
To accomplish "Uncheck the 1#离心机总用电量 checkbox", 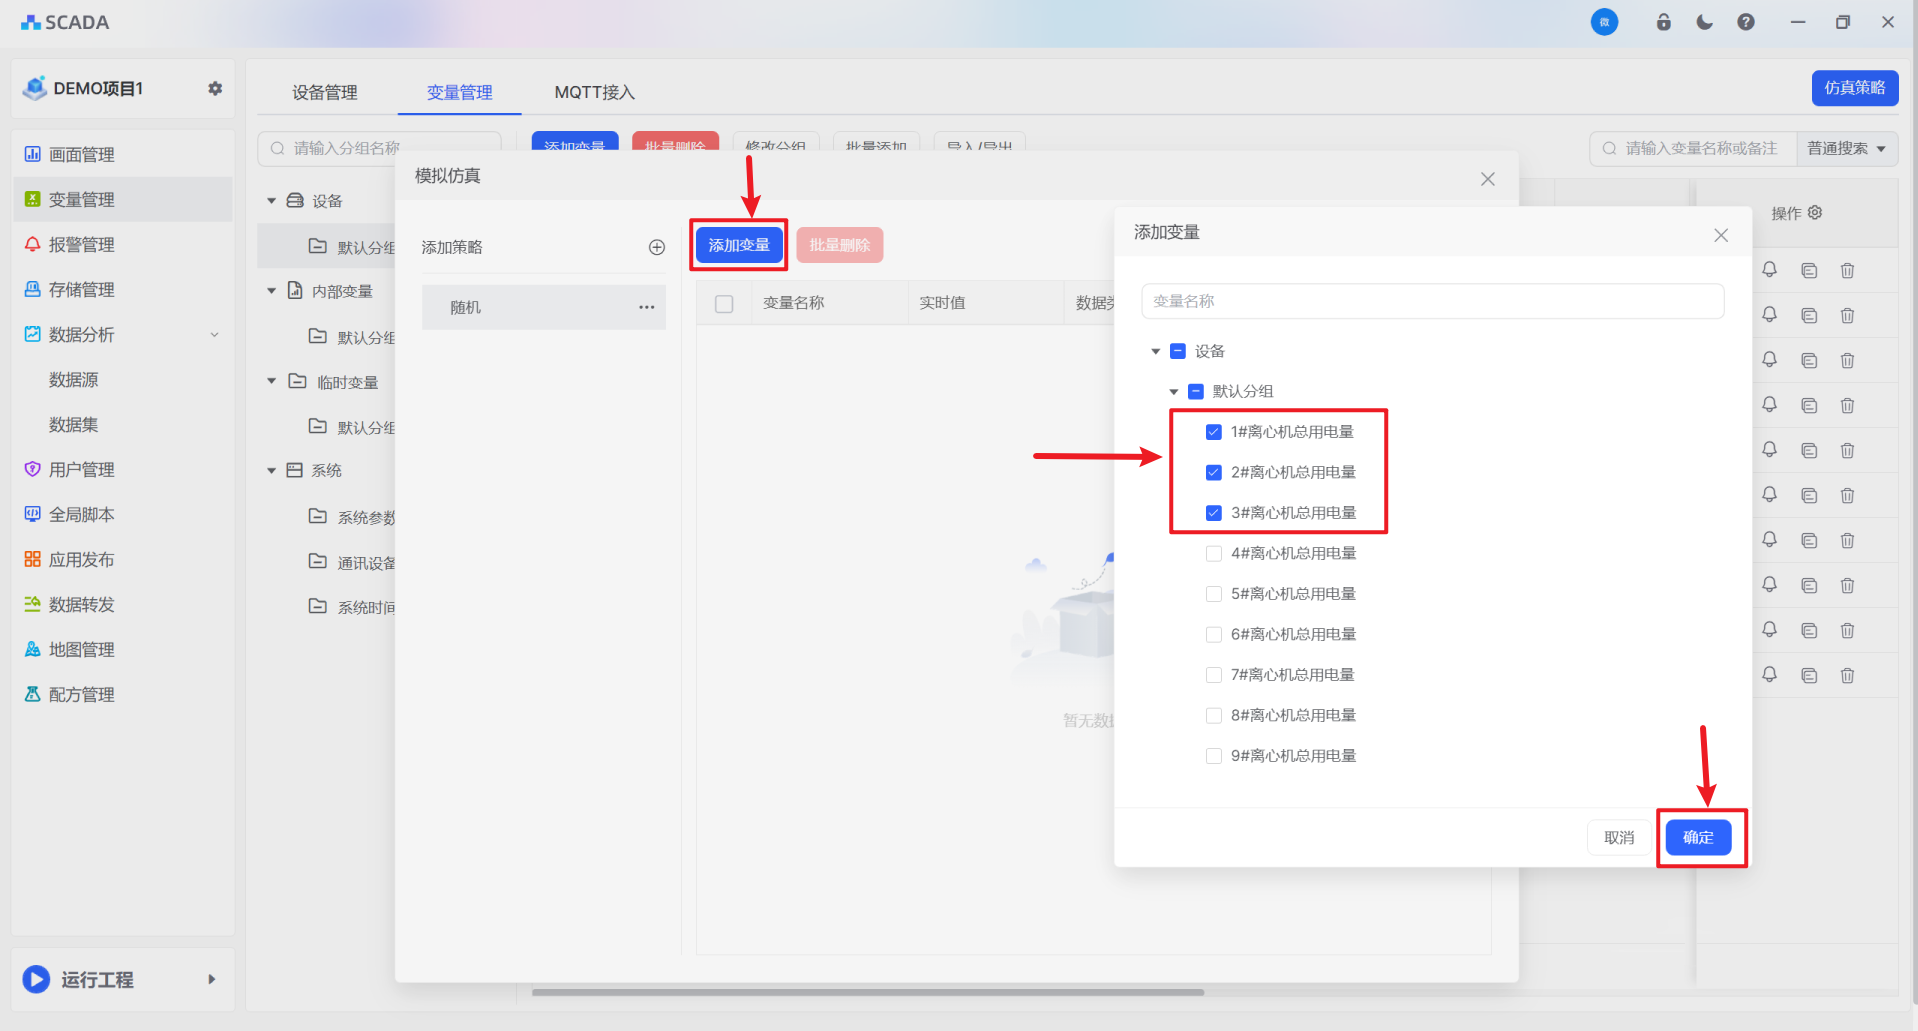I will click(x=1214, y=432).
